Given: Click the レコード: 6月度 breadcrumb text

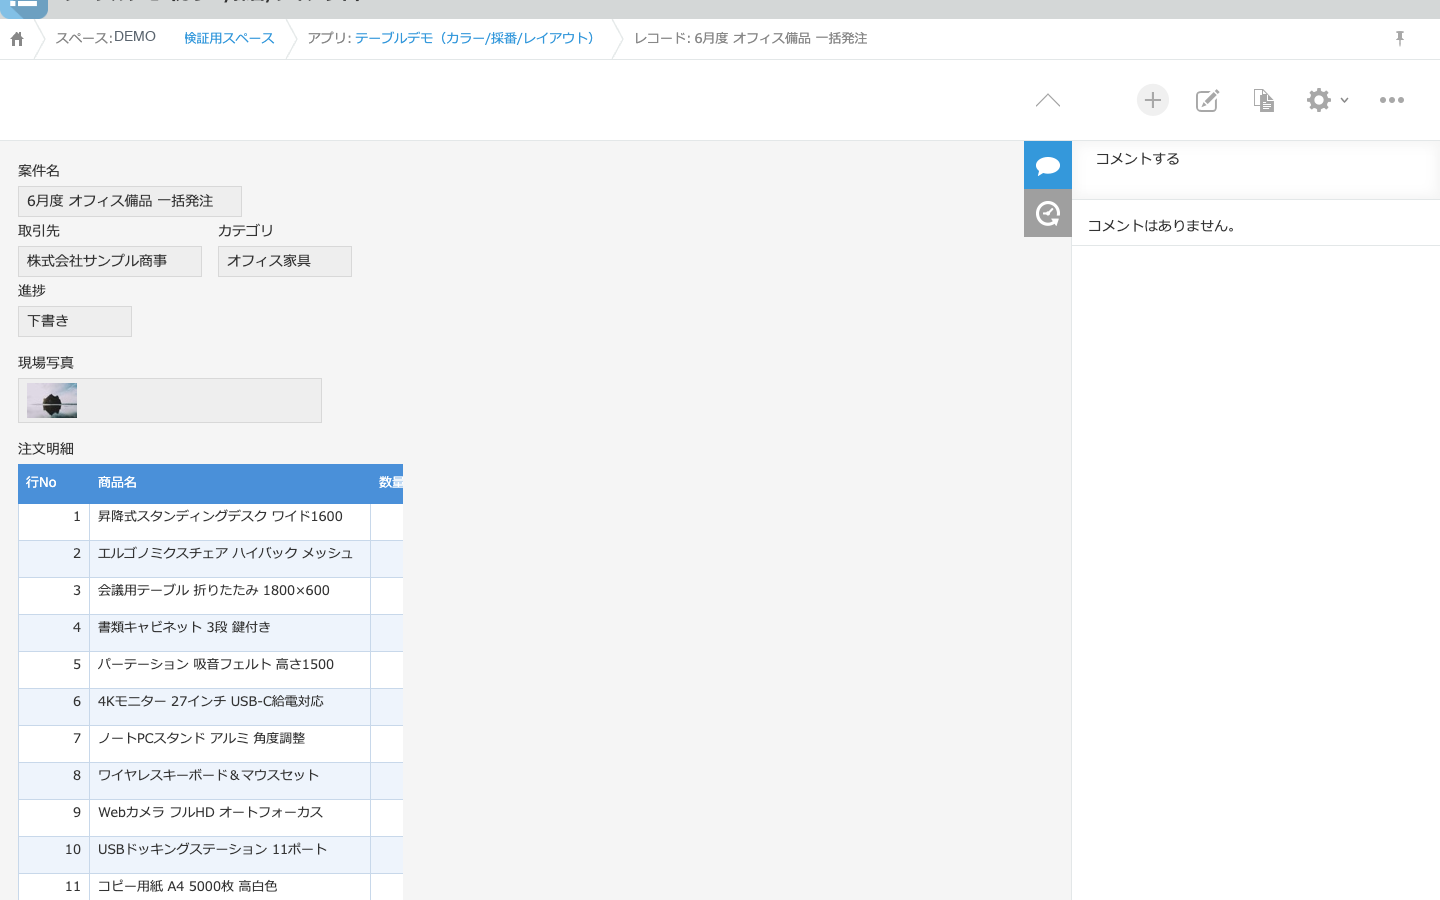Looking at the screenshot, I should click(x=750, y=38).
